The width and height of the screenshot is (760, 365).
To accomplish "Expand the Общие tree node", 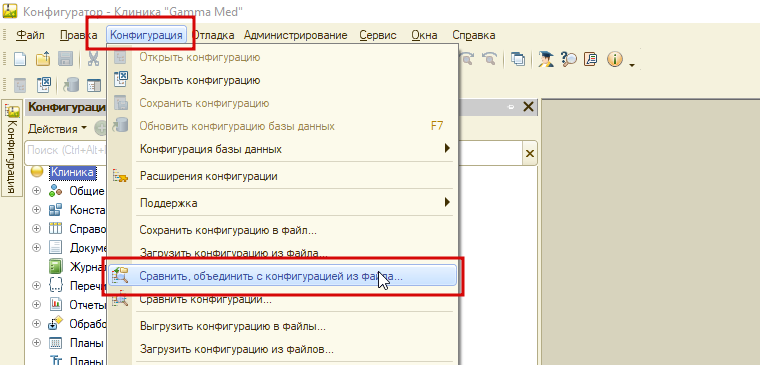I will pyautogui.click(x=36, y=191).
